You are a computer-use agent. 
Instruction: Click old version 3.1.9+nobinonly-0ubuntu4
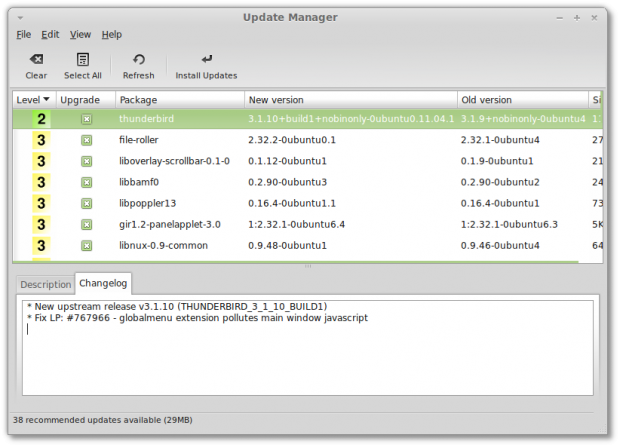click(523, 119)
